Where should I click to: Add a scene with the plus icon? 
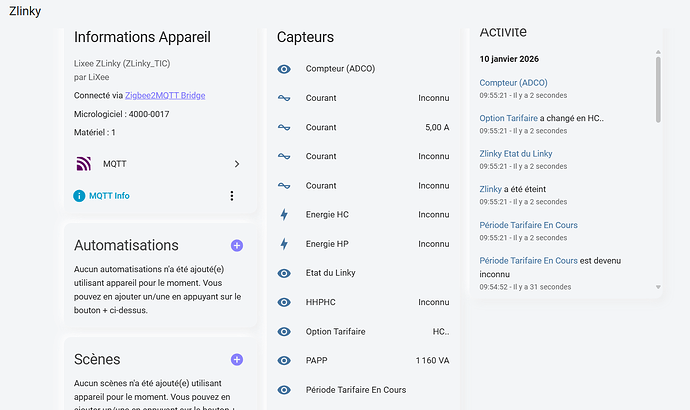point(237,359)
